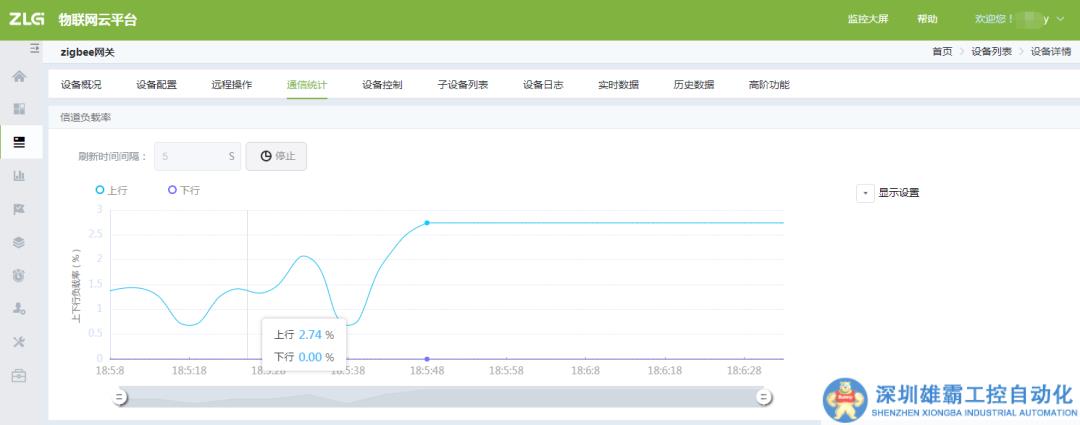This screenshot has width=1080, height=425.
Task: Switch to the 实时数据 tab
Action: point(618,85)
